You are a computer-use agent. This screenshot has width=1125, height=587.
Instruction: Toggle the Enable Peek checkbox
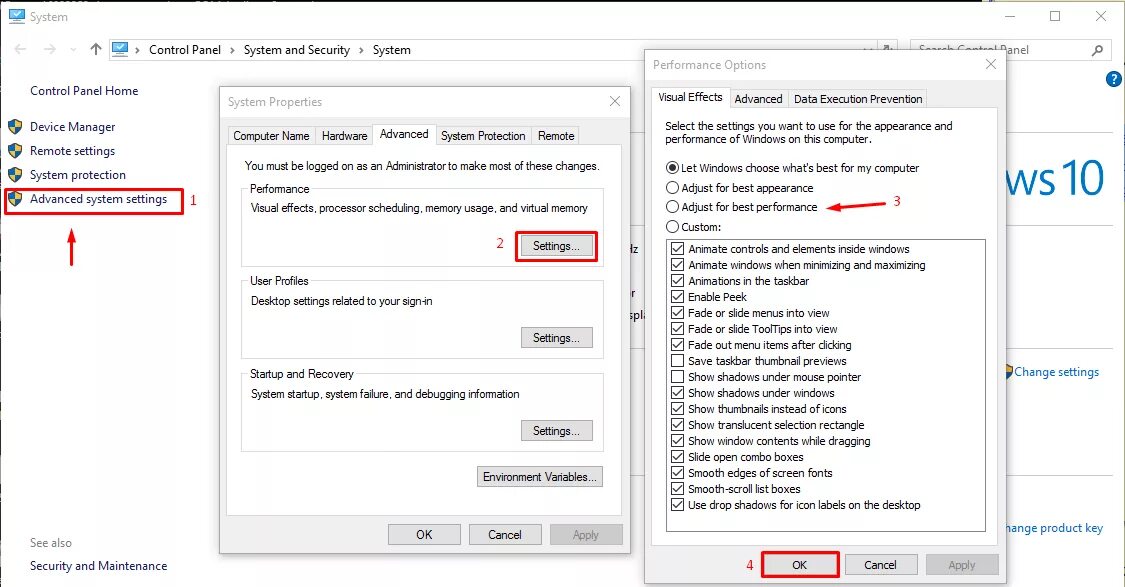coord(677,297)
